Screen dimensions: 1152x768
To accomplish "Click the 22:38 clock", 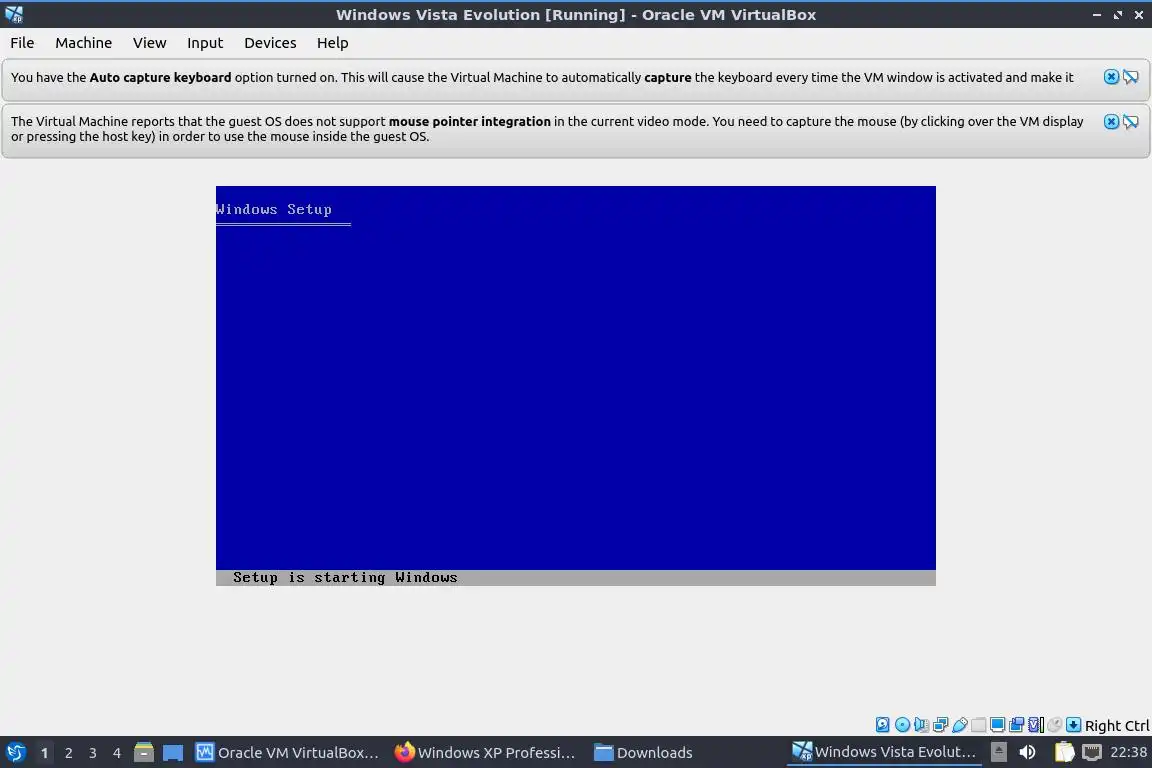I will (x=1128, y=752).
